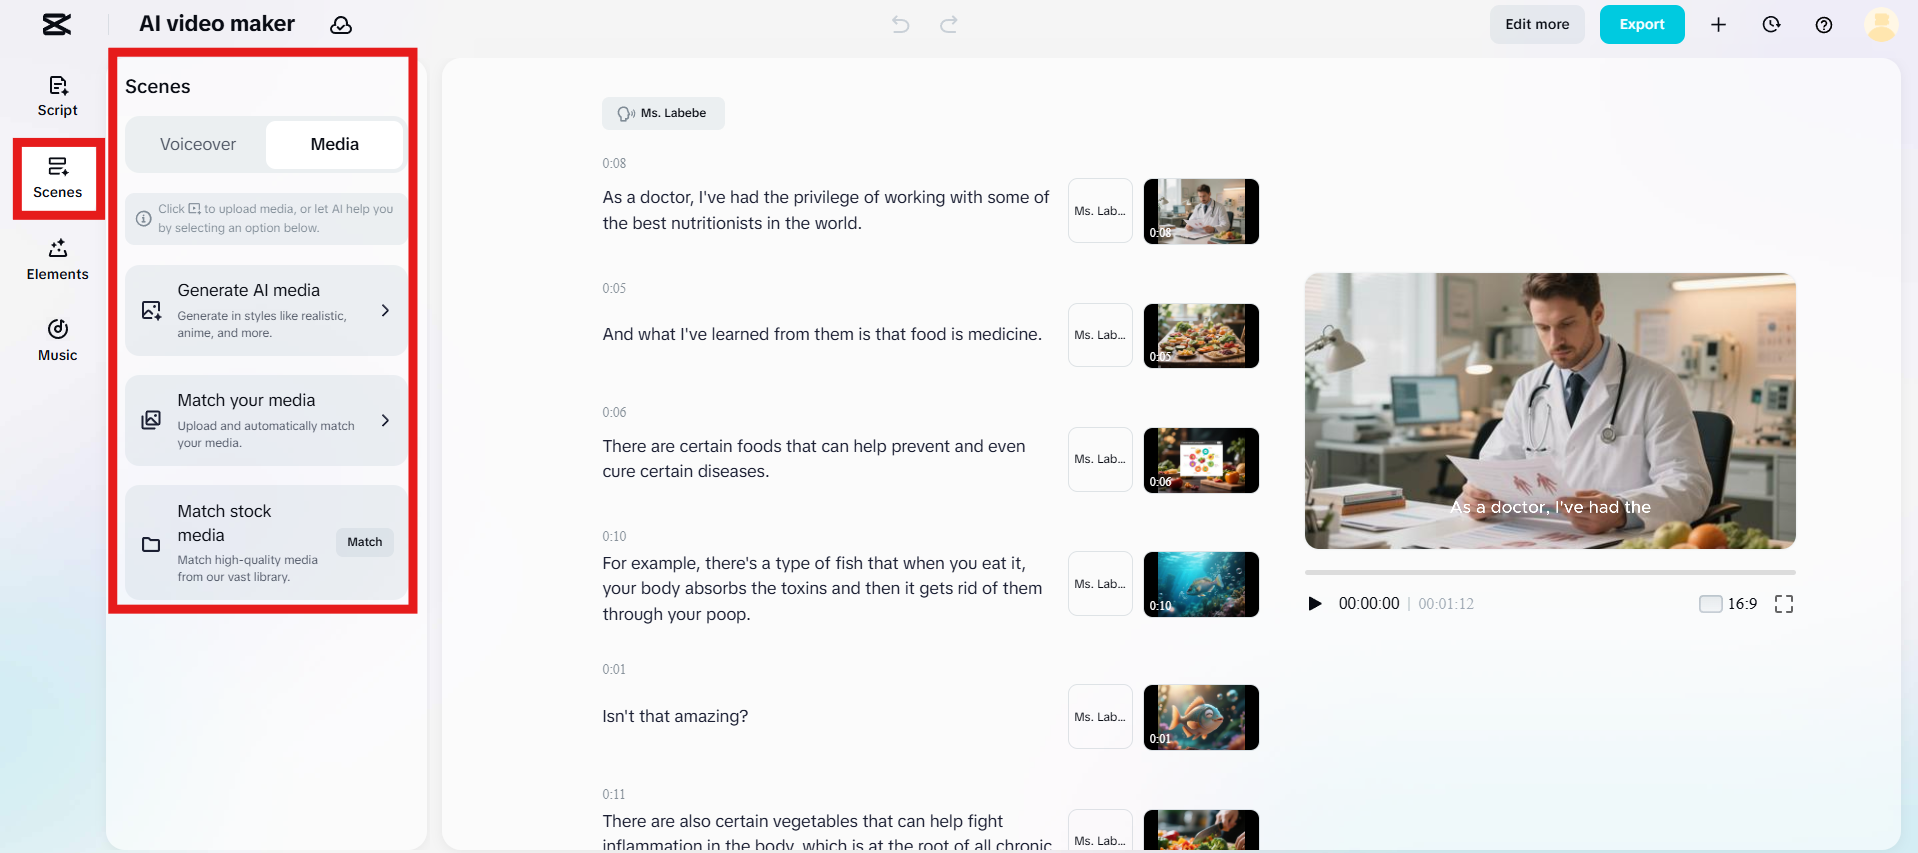Click the Export button

click(x=1641, y=25)
